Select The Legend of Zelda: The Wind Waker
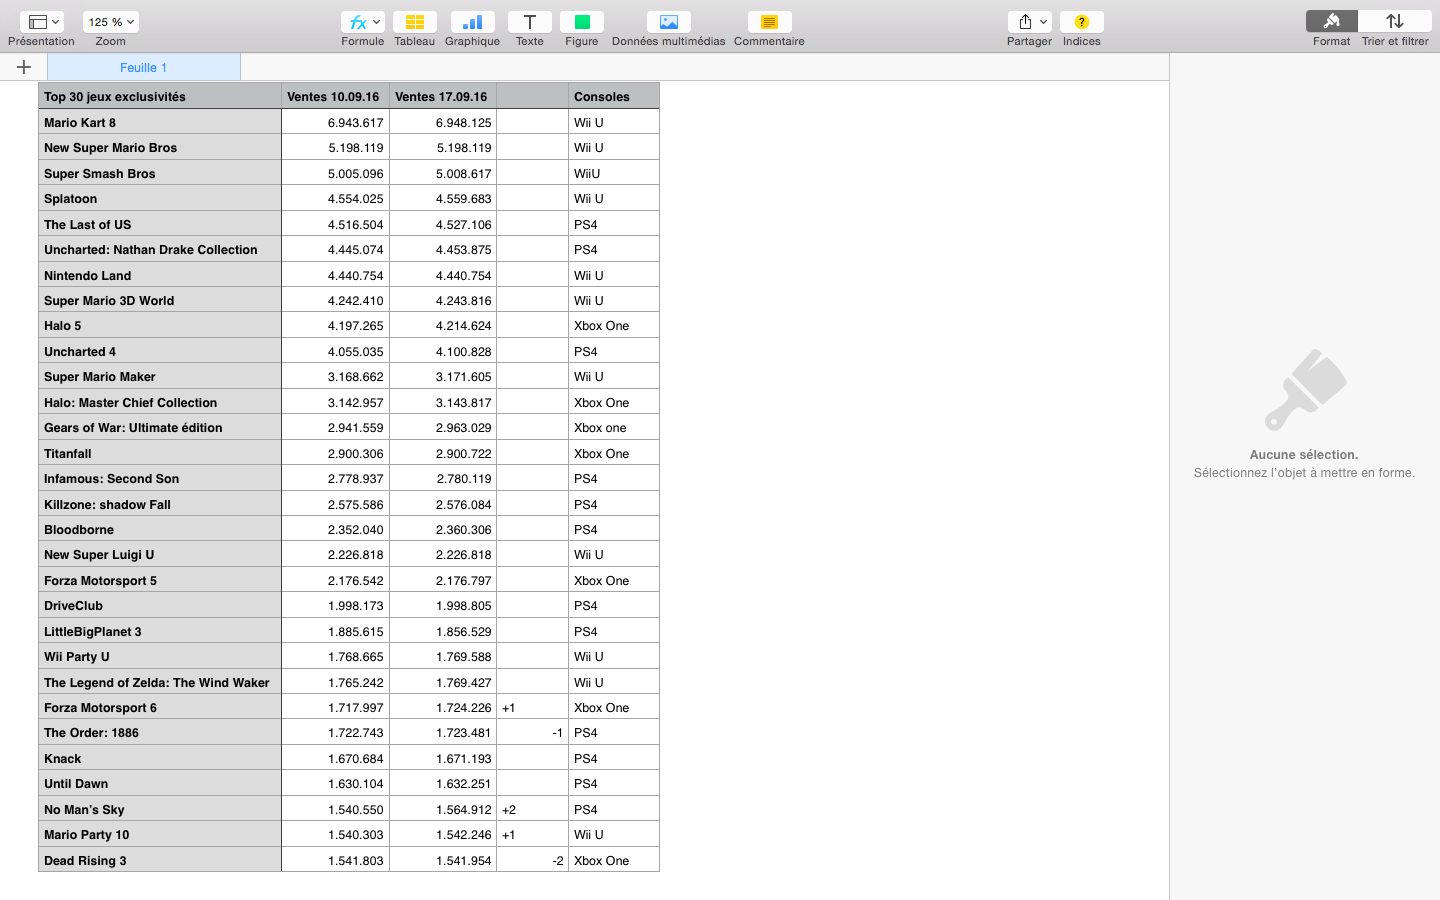The height and width of the screenshot is (900, 1440). click(160, 682)
